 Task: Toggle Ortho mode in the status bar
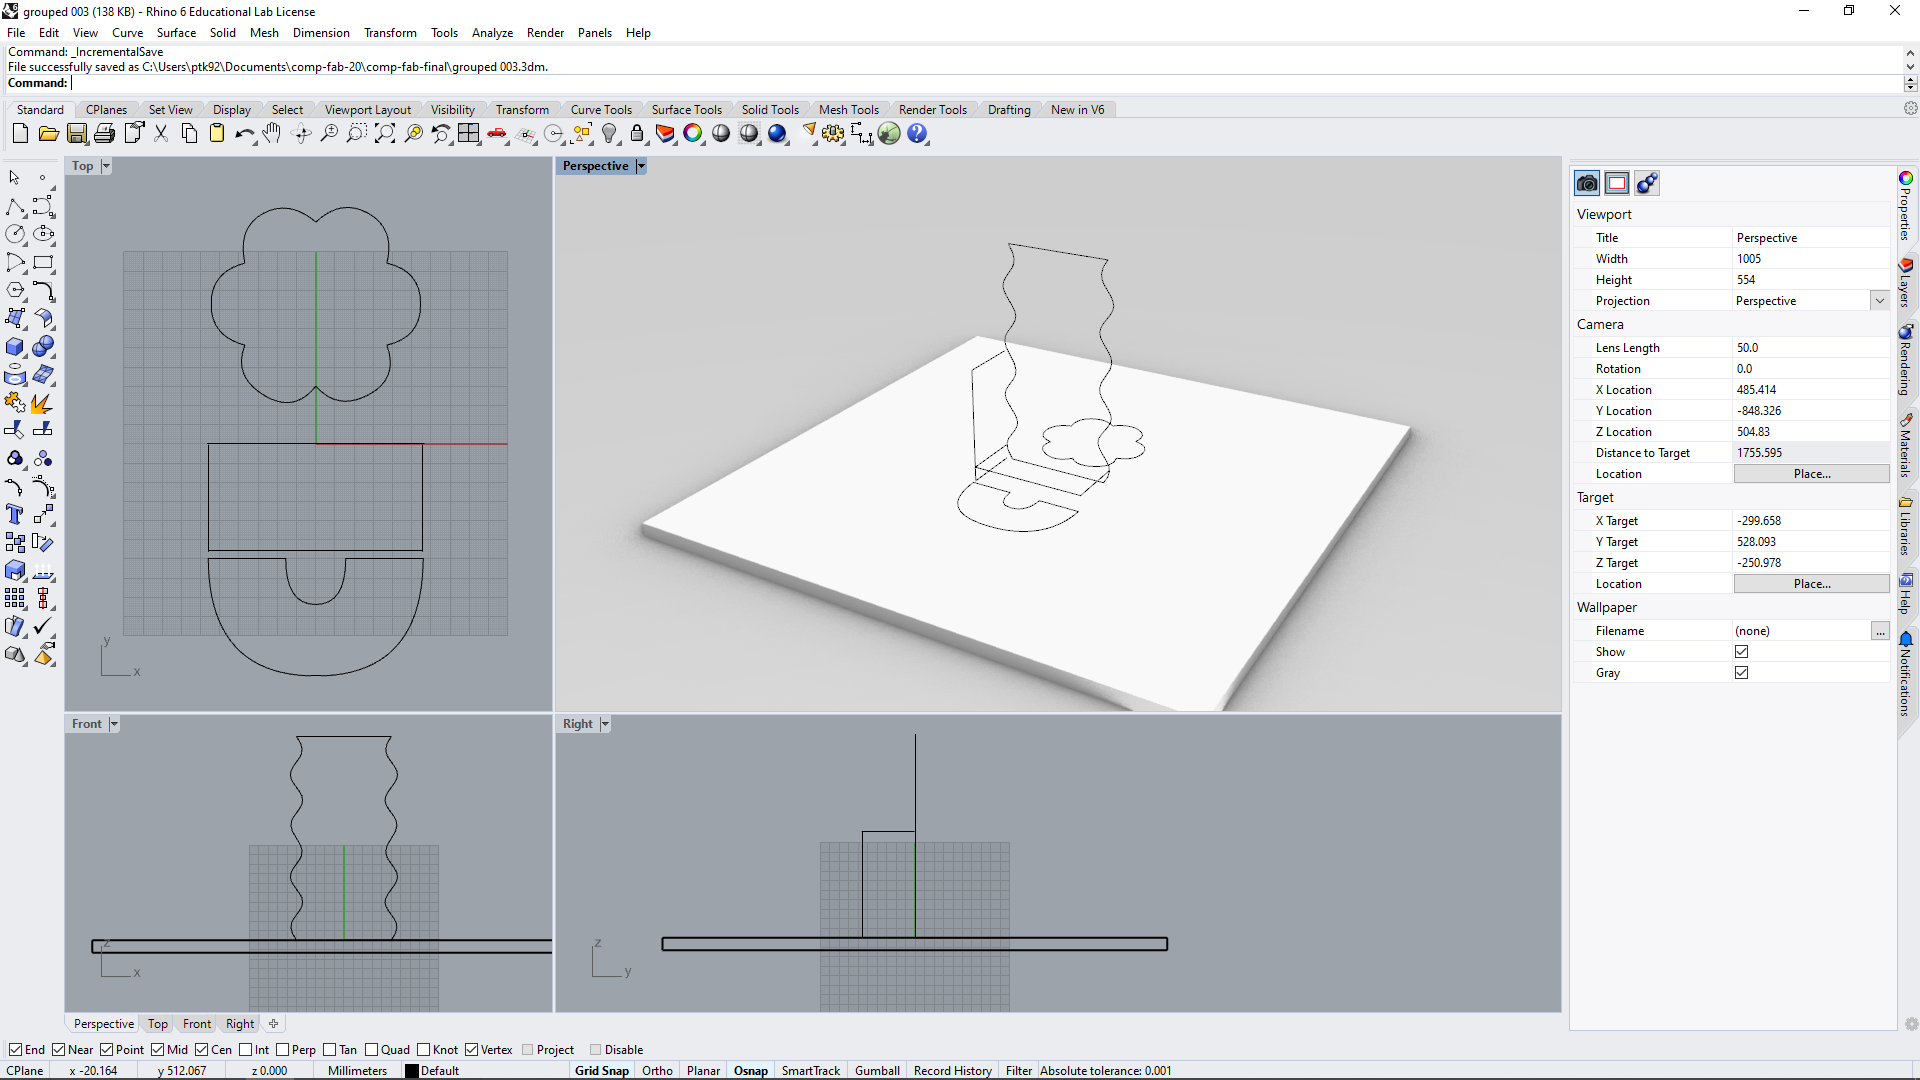tap(657, 1070)
